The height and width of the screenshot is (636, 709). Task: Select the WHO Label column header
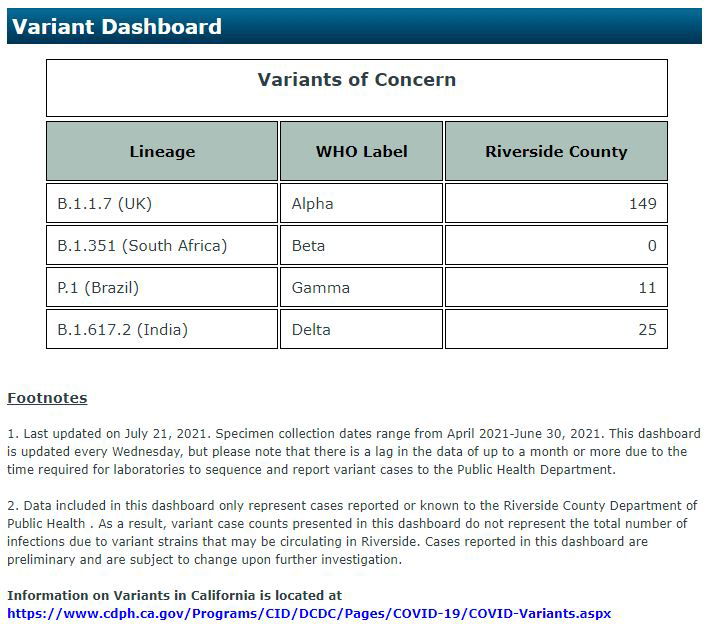click(361, 152)
